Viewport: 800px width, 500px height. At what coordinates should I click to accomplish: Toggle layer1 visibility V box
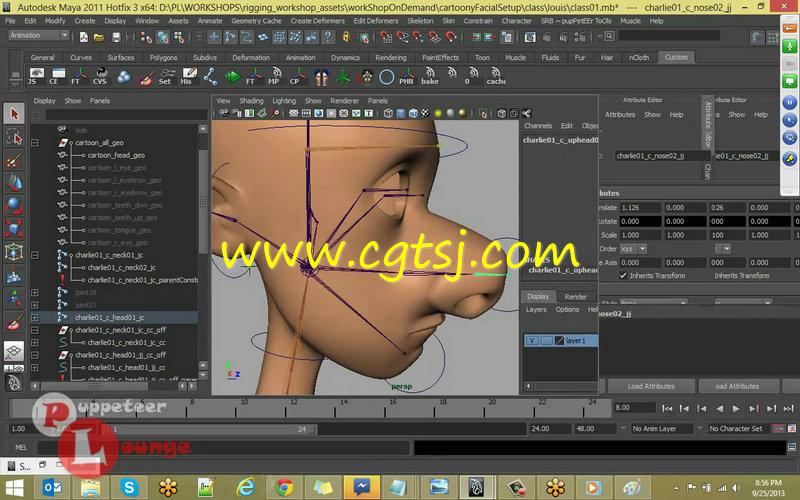532,340
